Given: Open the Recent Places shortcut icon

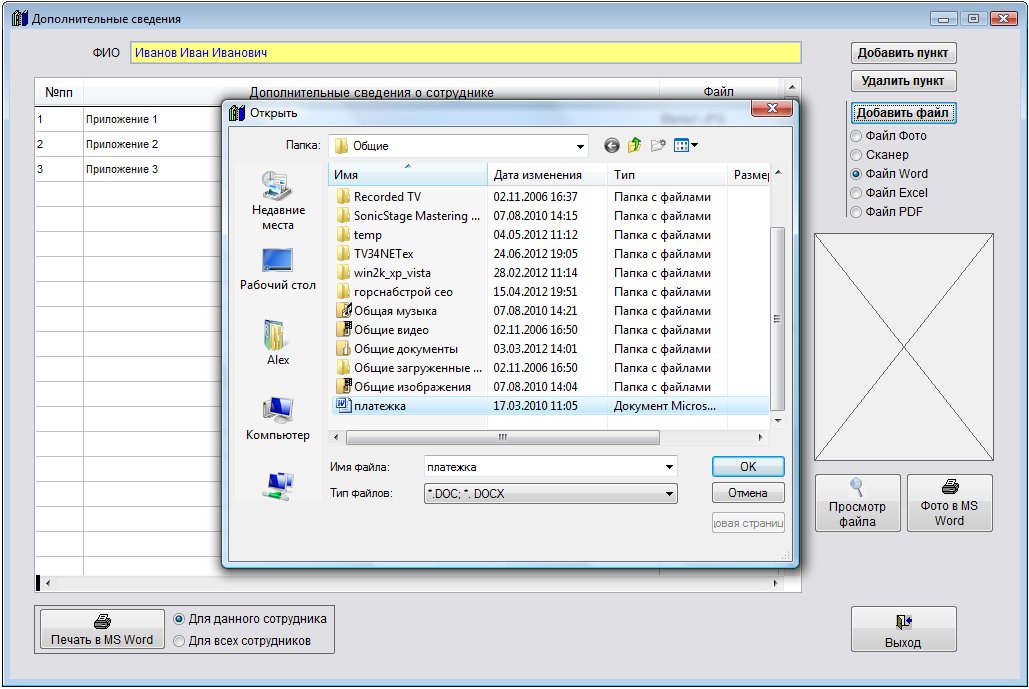Looking at the screenshot, I should pyautogui.click(x=278, y=186).
